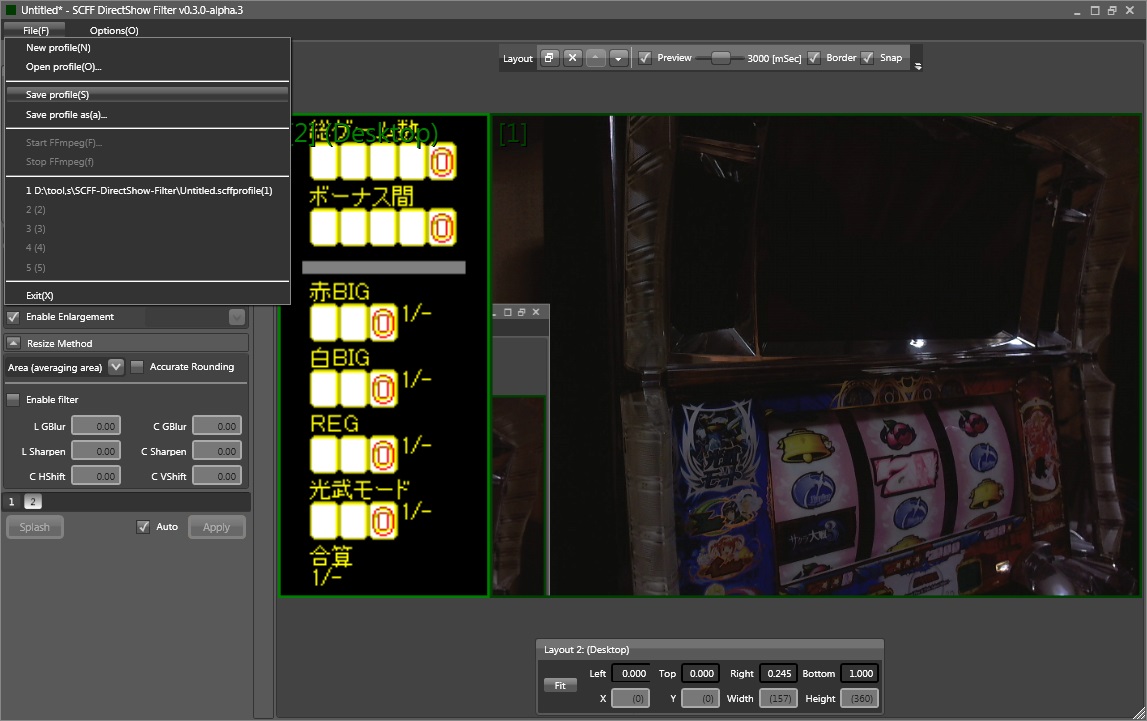Viewport: 1147px width, 721px height.
Task: Click the move layout up arrow icon
Action: 596,58
